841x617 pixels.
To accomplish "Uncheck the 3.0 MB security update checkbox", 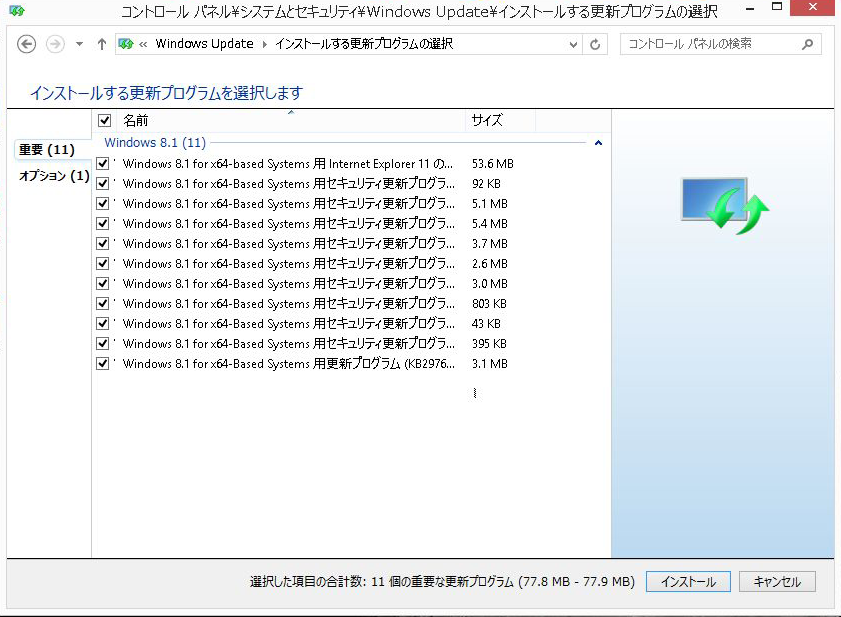I will click(x=102, y=283).
